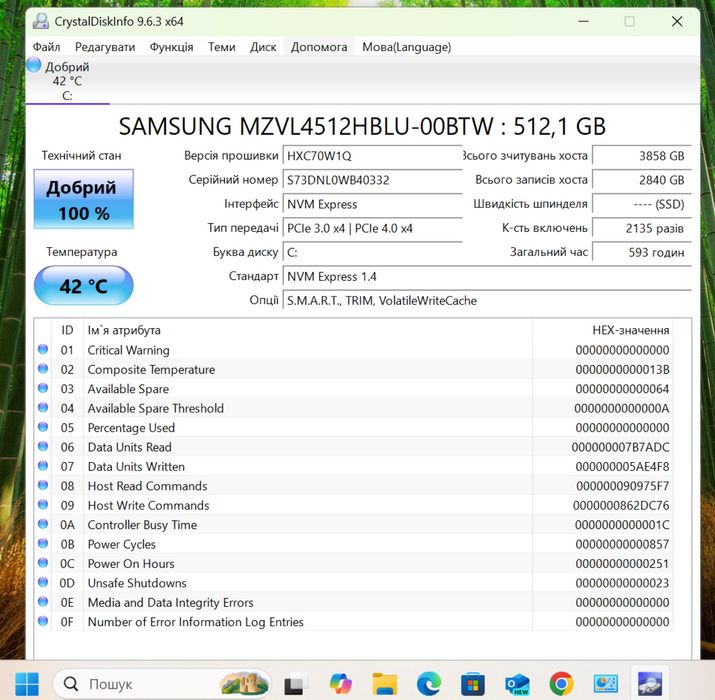
Task: Open Outlook (new) from the taskbar
Action: tap(517, 684)
